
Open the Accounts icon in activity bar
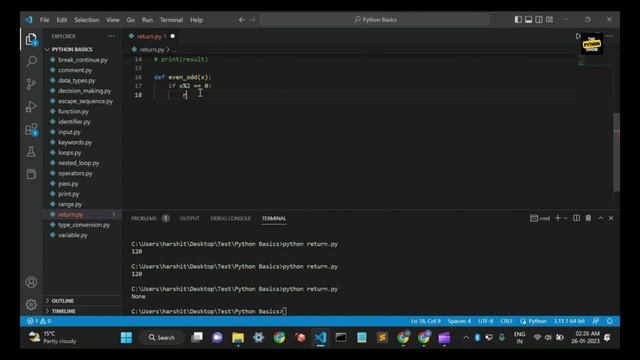click(31, 282)
